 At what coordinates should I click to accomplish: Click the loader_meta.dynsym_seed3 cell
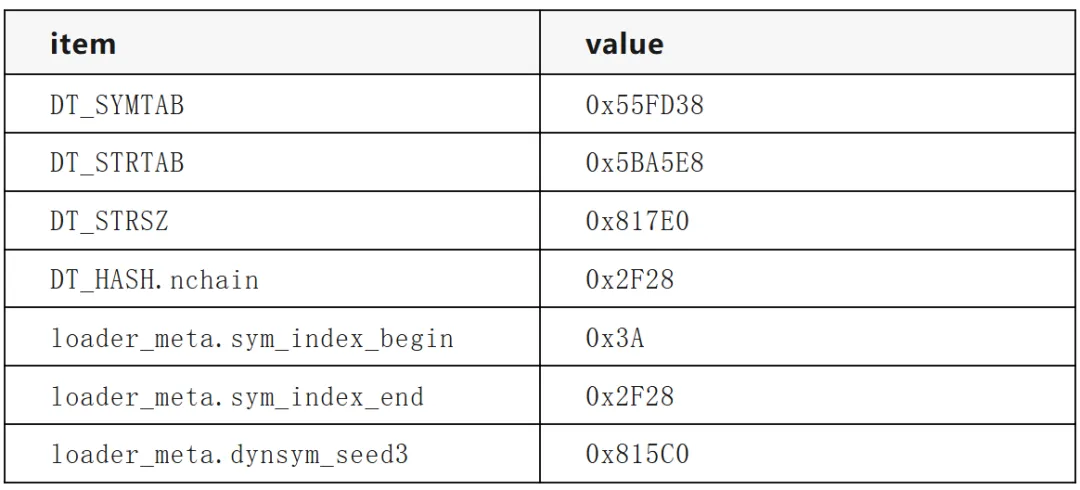[x=273, y=454]
